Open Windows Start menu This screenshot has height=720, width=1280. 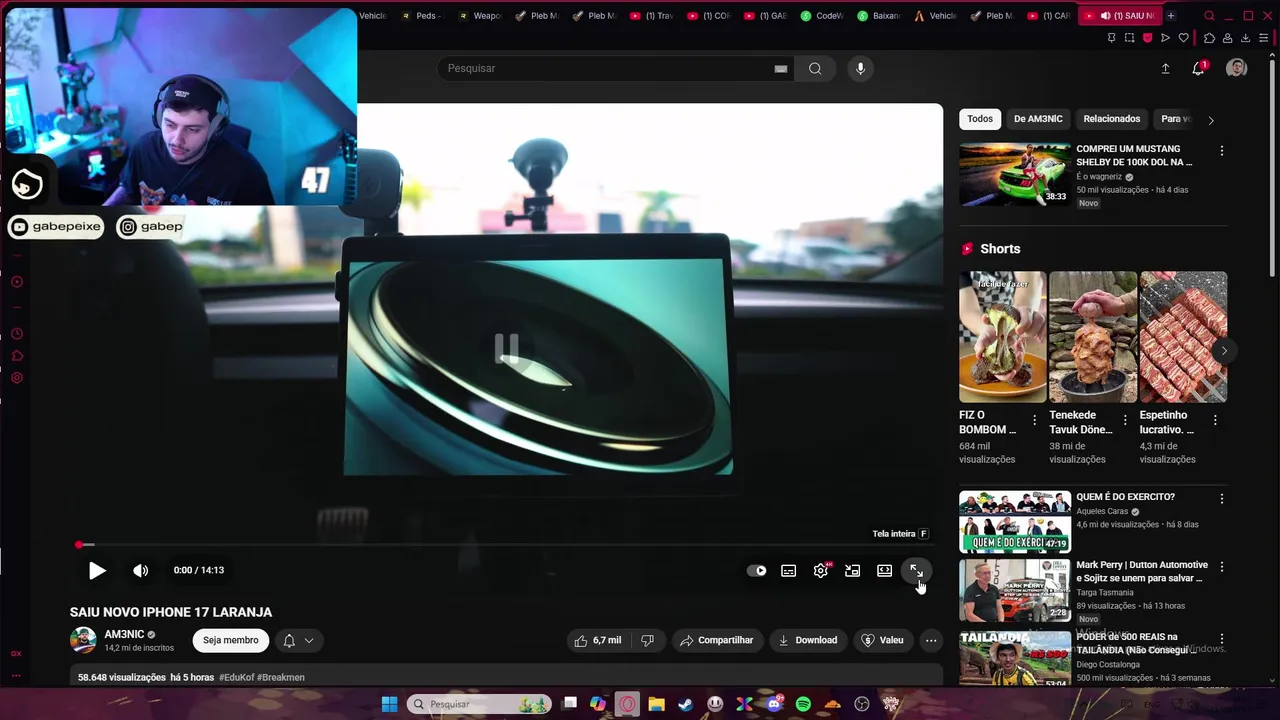tap(389, 704)
